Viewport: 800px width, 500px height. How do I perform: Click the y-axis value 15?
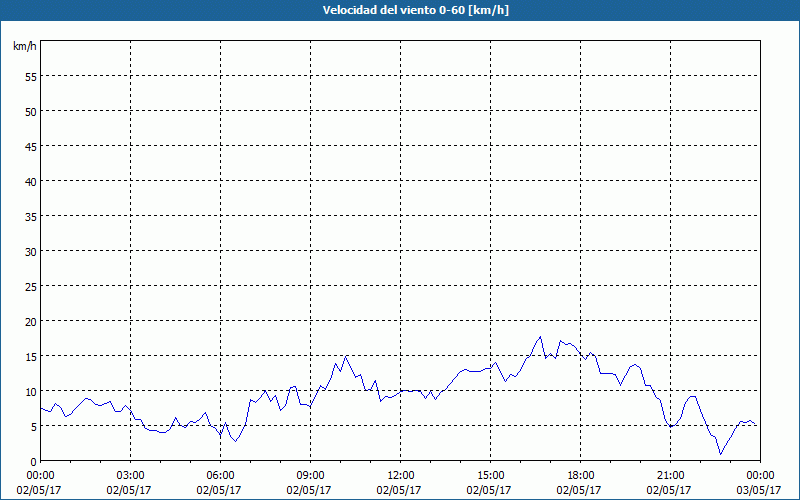click(31, 357)
